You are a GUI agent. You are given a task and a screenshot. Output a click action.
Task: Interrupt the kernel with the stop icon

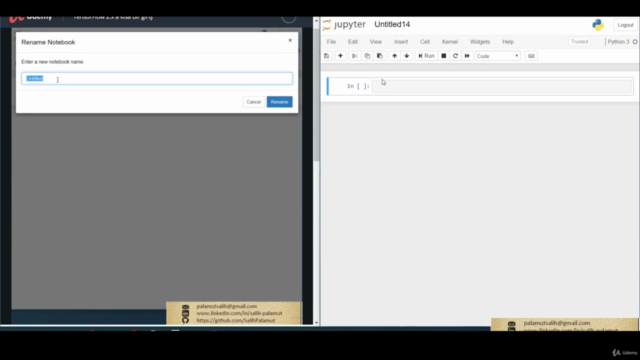click(444, 56)
